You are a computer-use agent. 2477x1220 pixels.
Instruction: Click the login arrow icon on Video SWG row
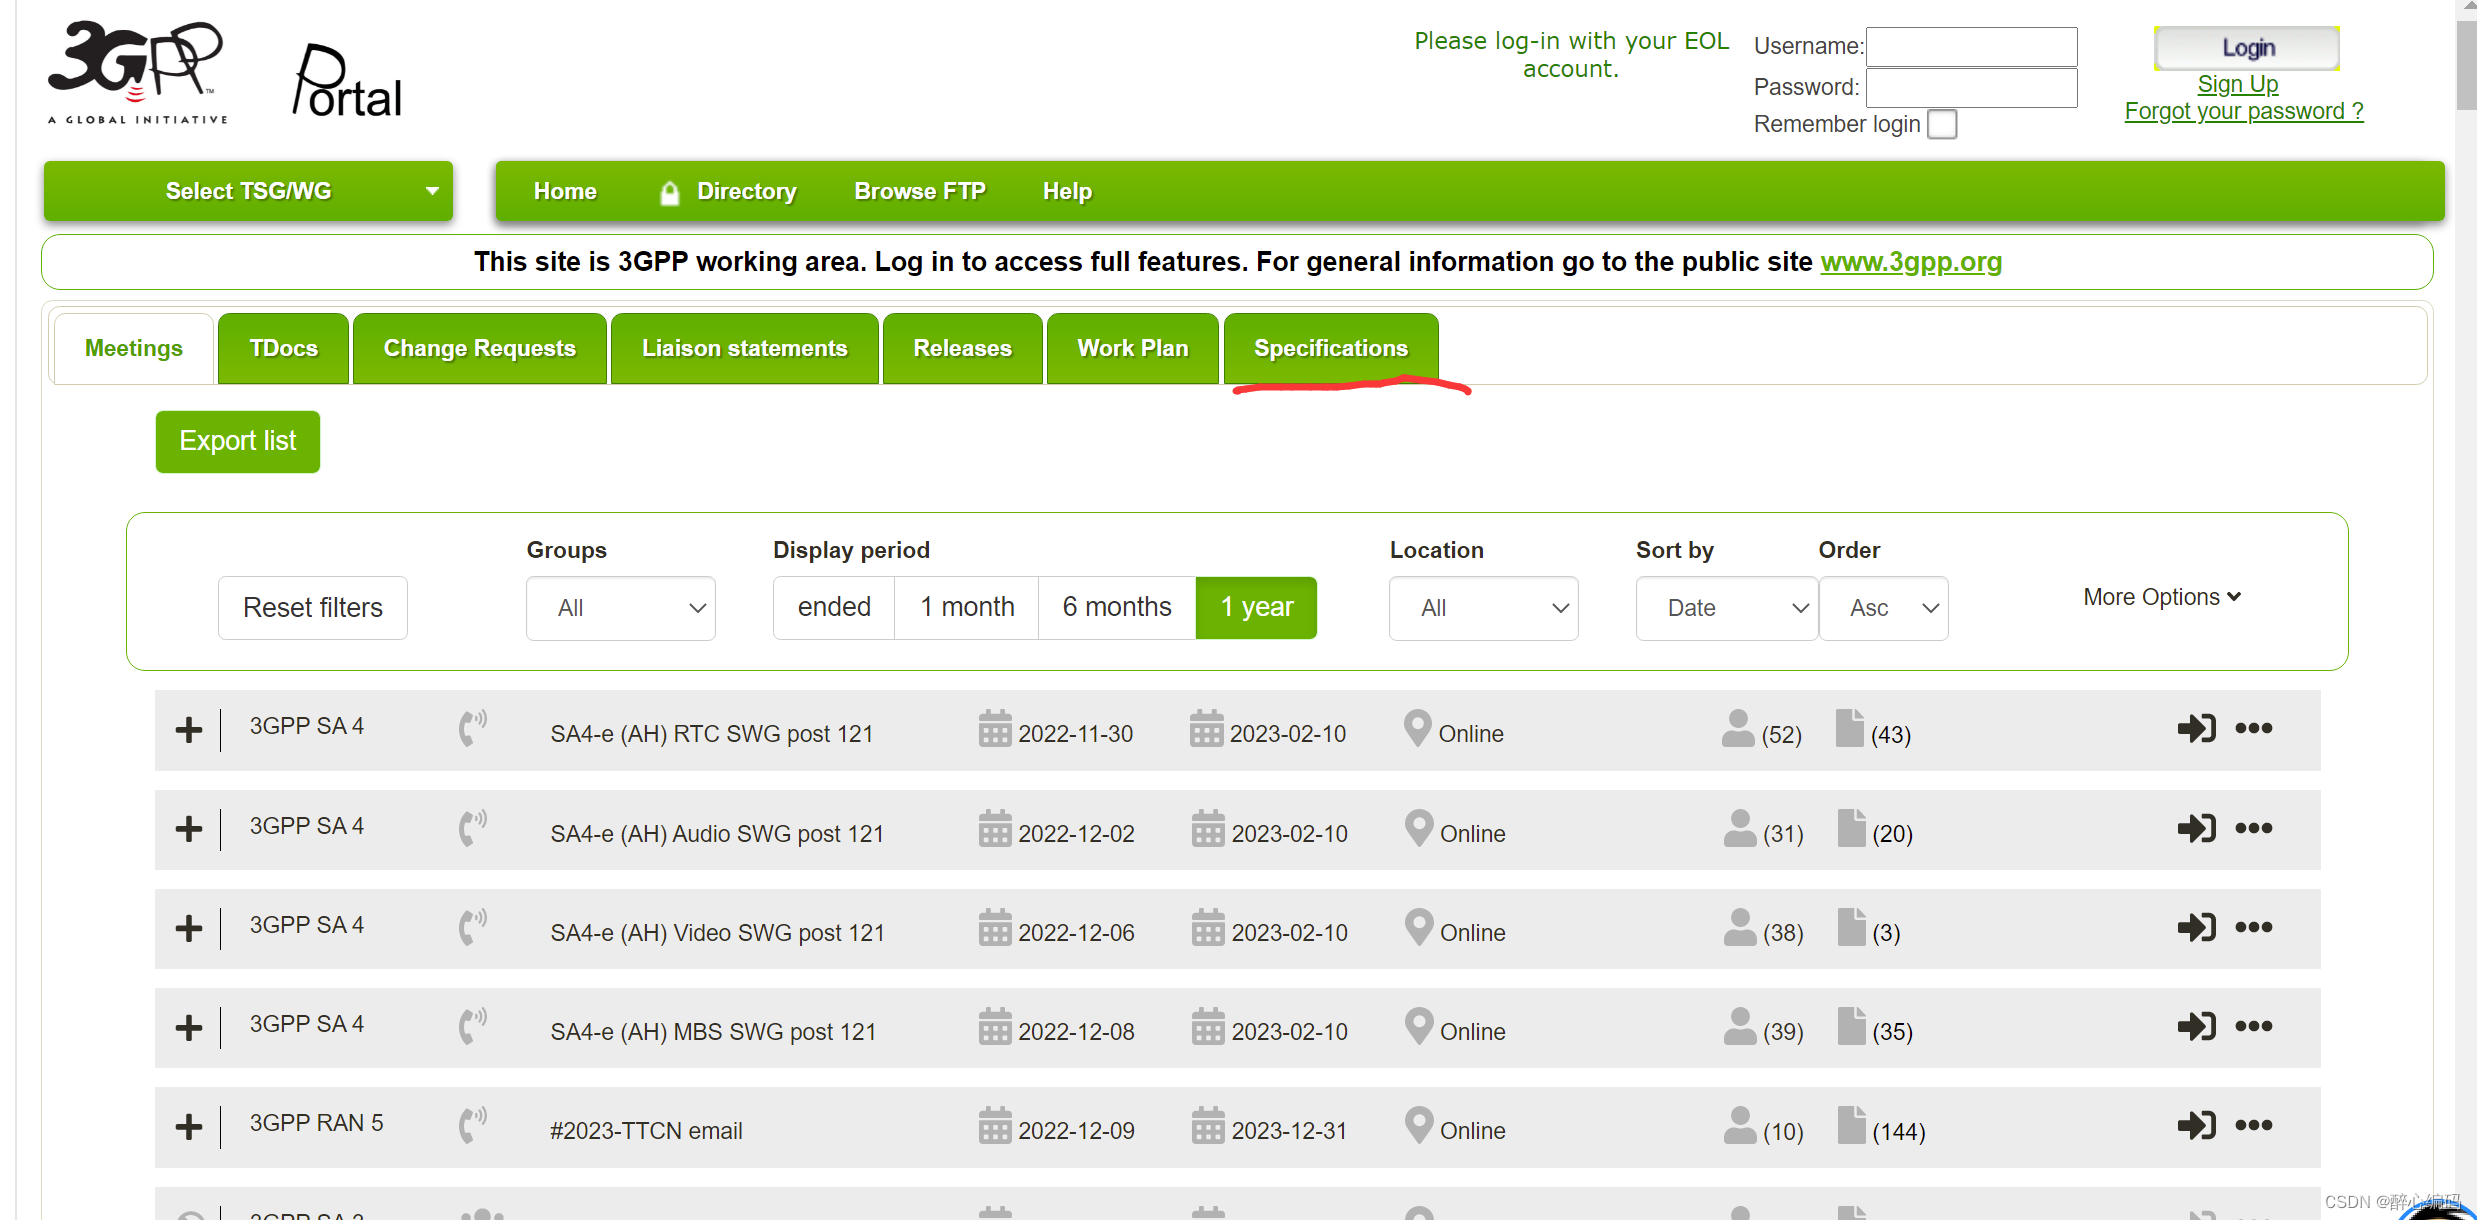coord(2196,927)
